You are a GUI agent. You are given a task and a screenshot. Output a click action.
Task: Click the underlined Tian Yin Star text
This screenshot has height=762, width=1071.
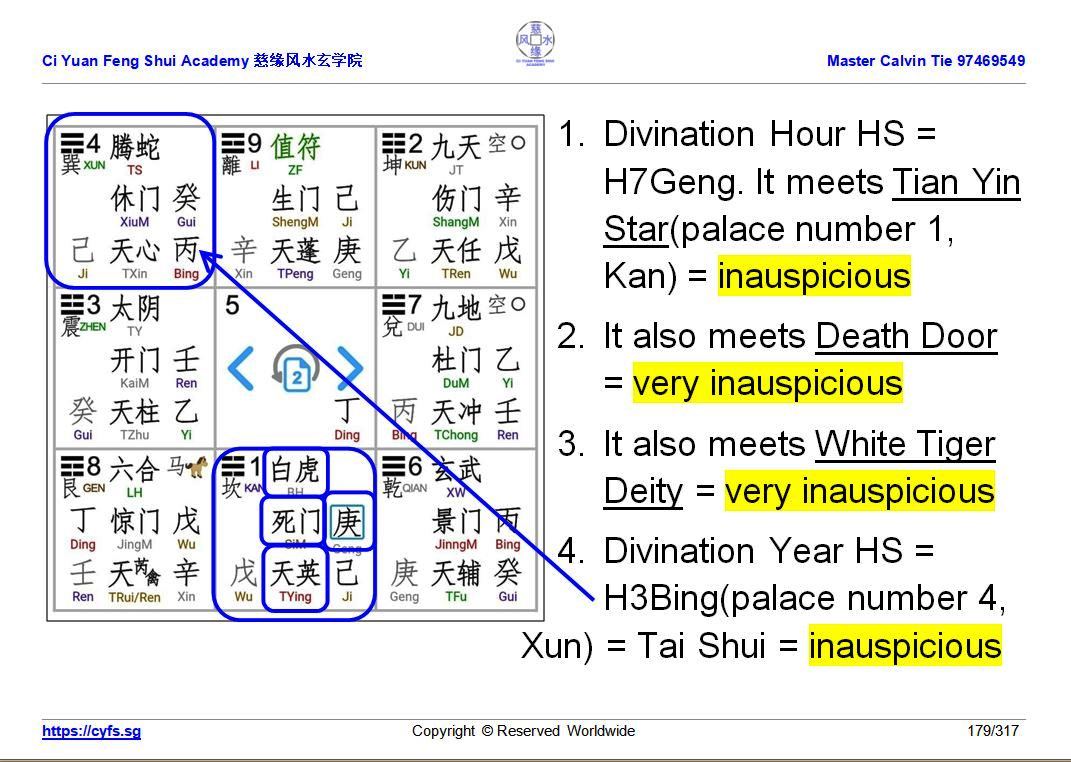click(812, 206)
